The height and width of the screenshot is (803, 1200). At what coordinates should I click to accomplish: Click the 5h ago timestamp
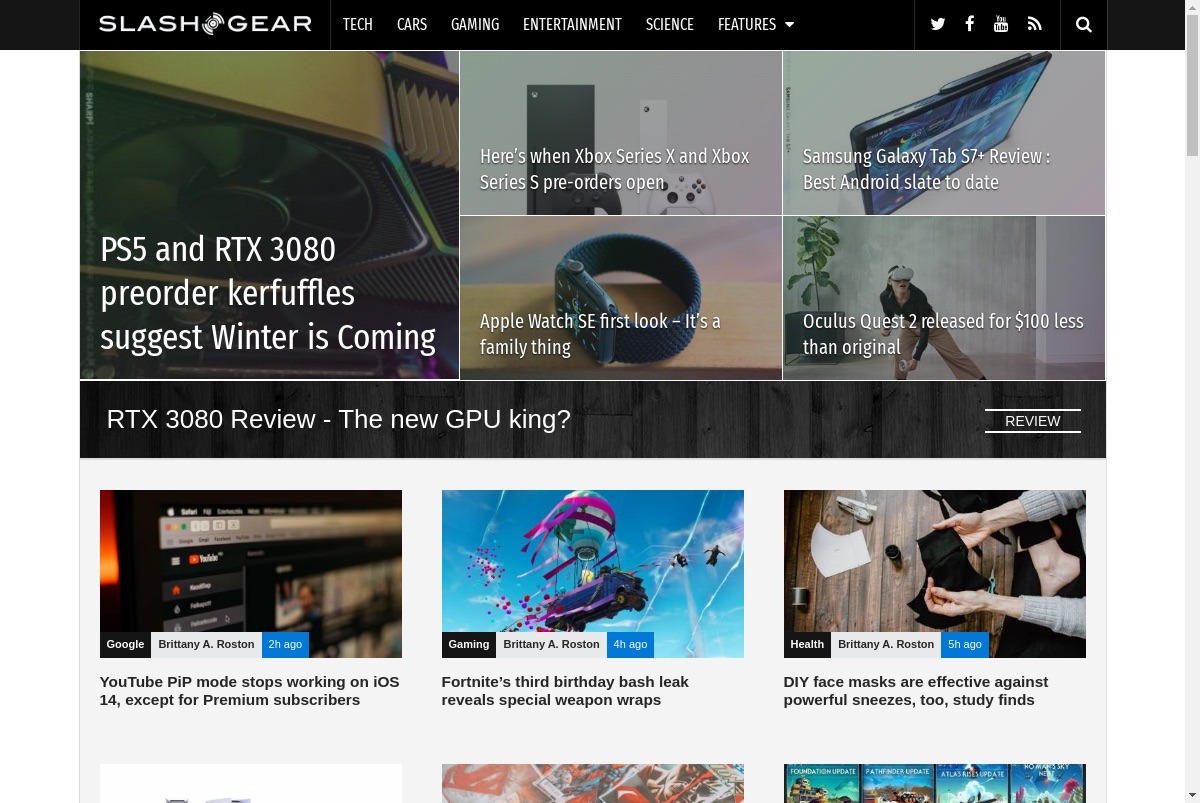point(965,644)
